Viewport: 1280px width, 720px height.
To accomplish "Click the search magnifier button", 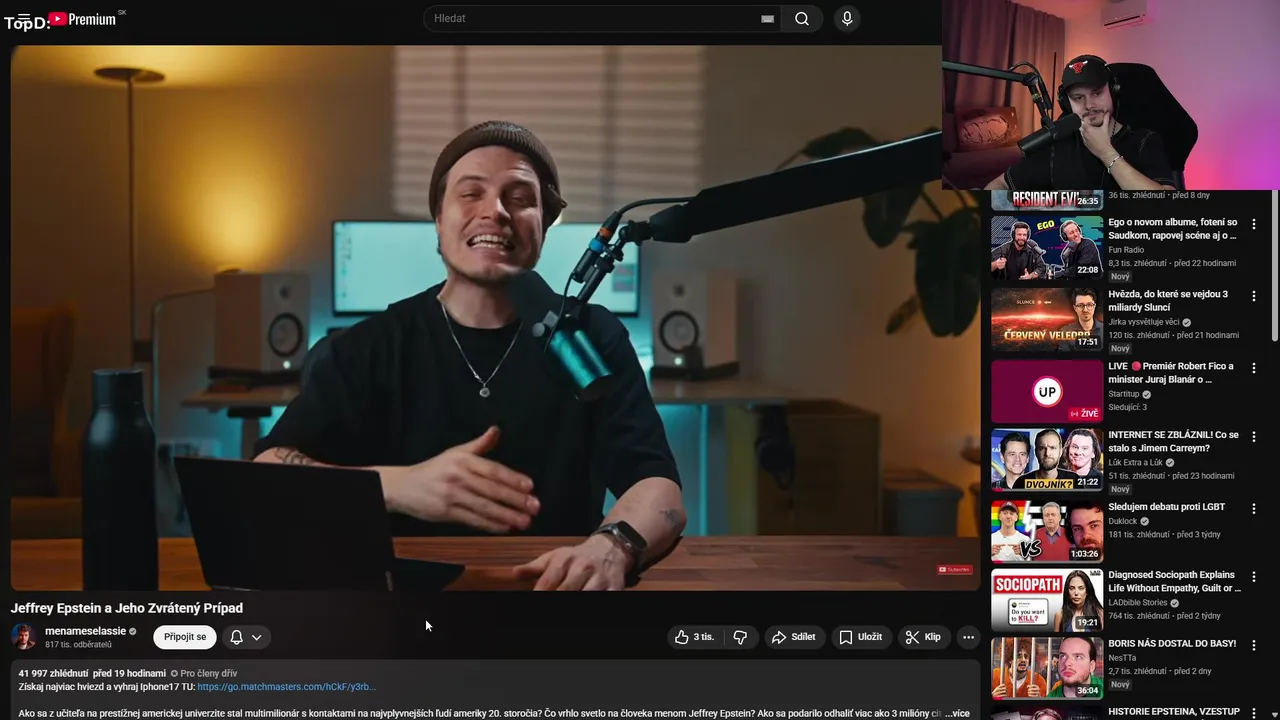I will point(802,18).
